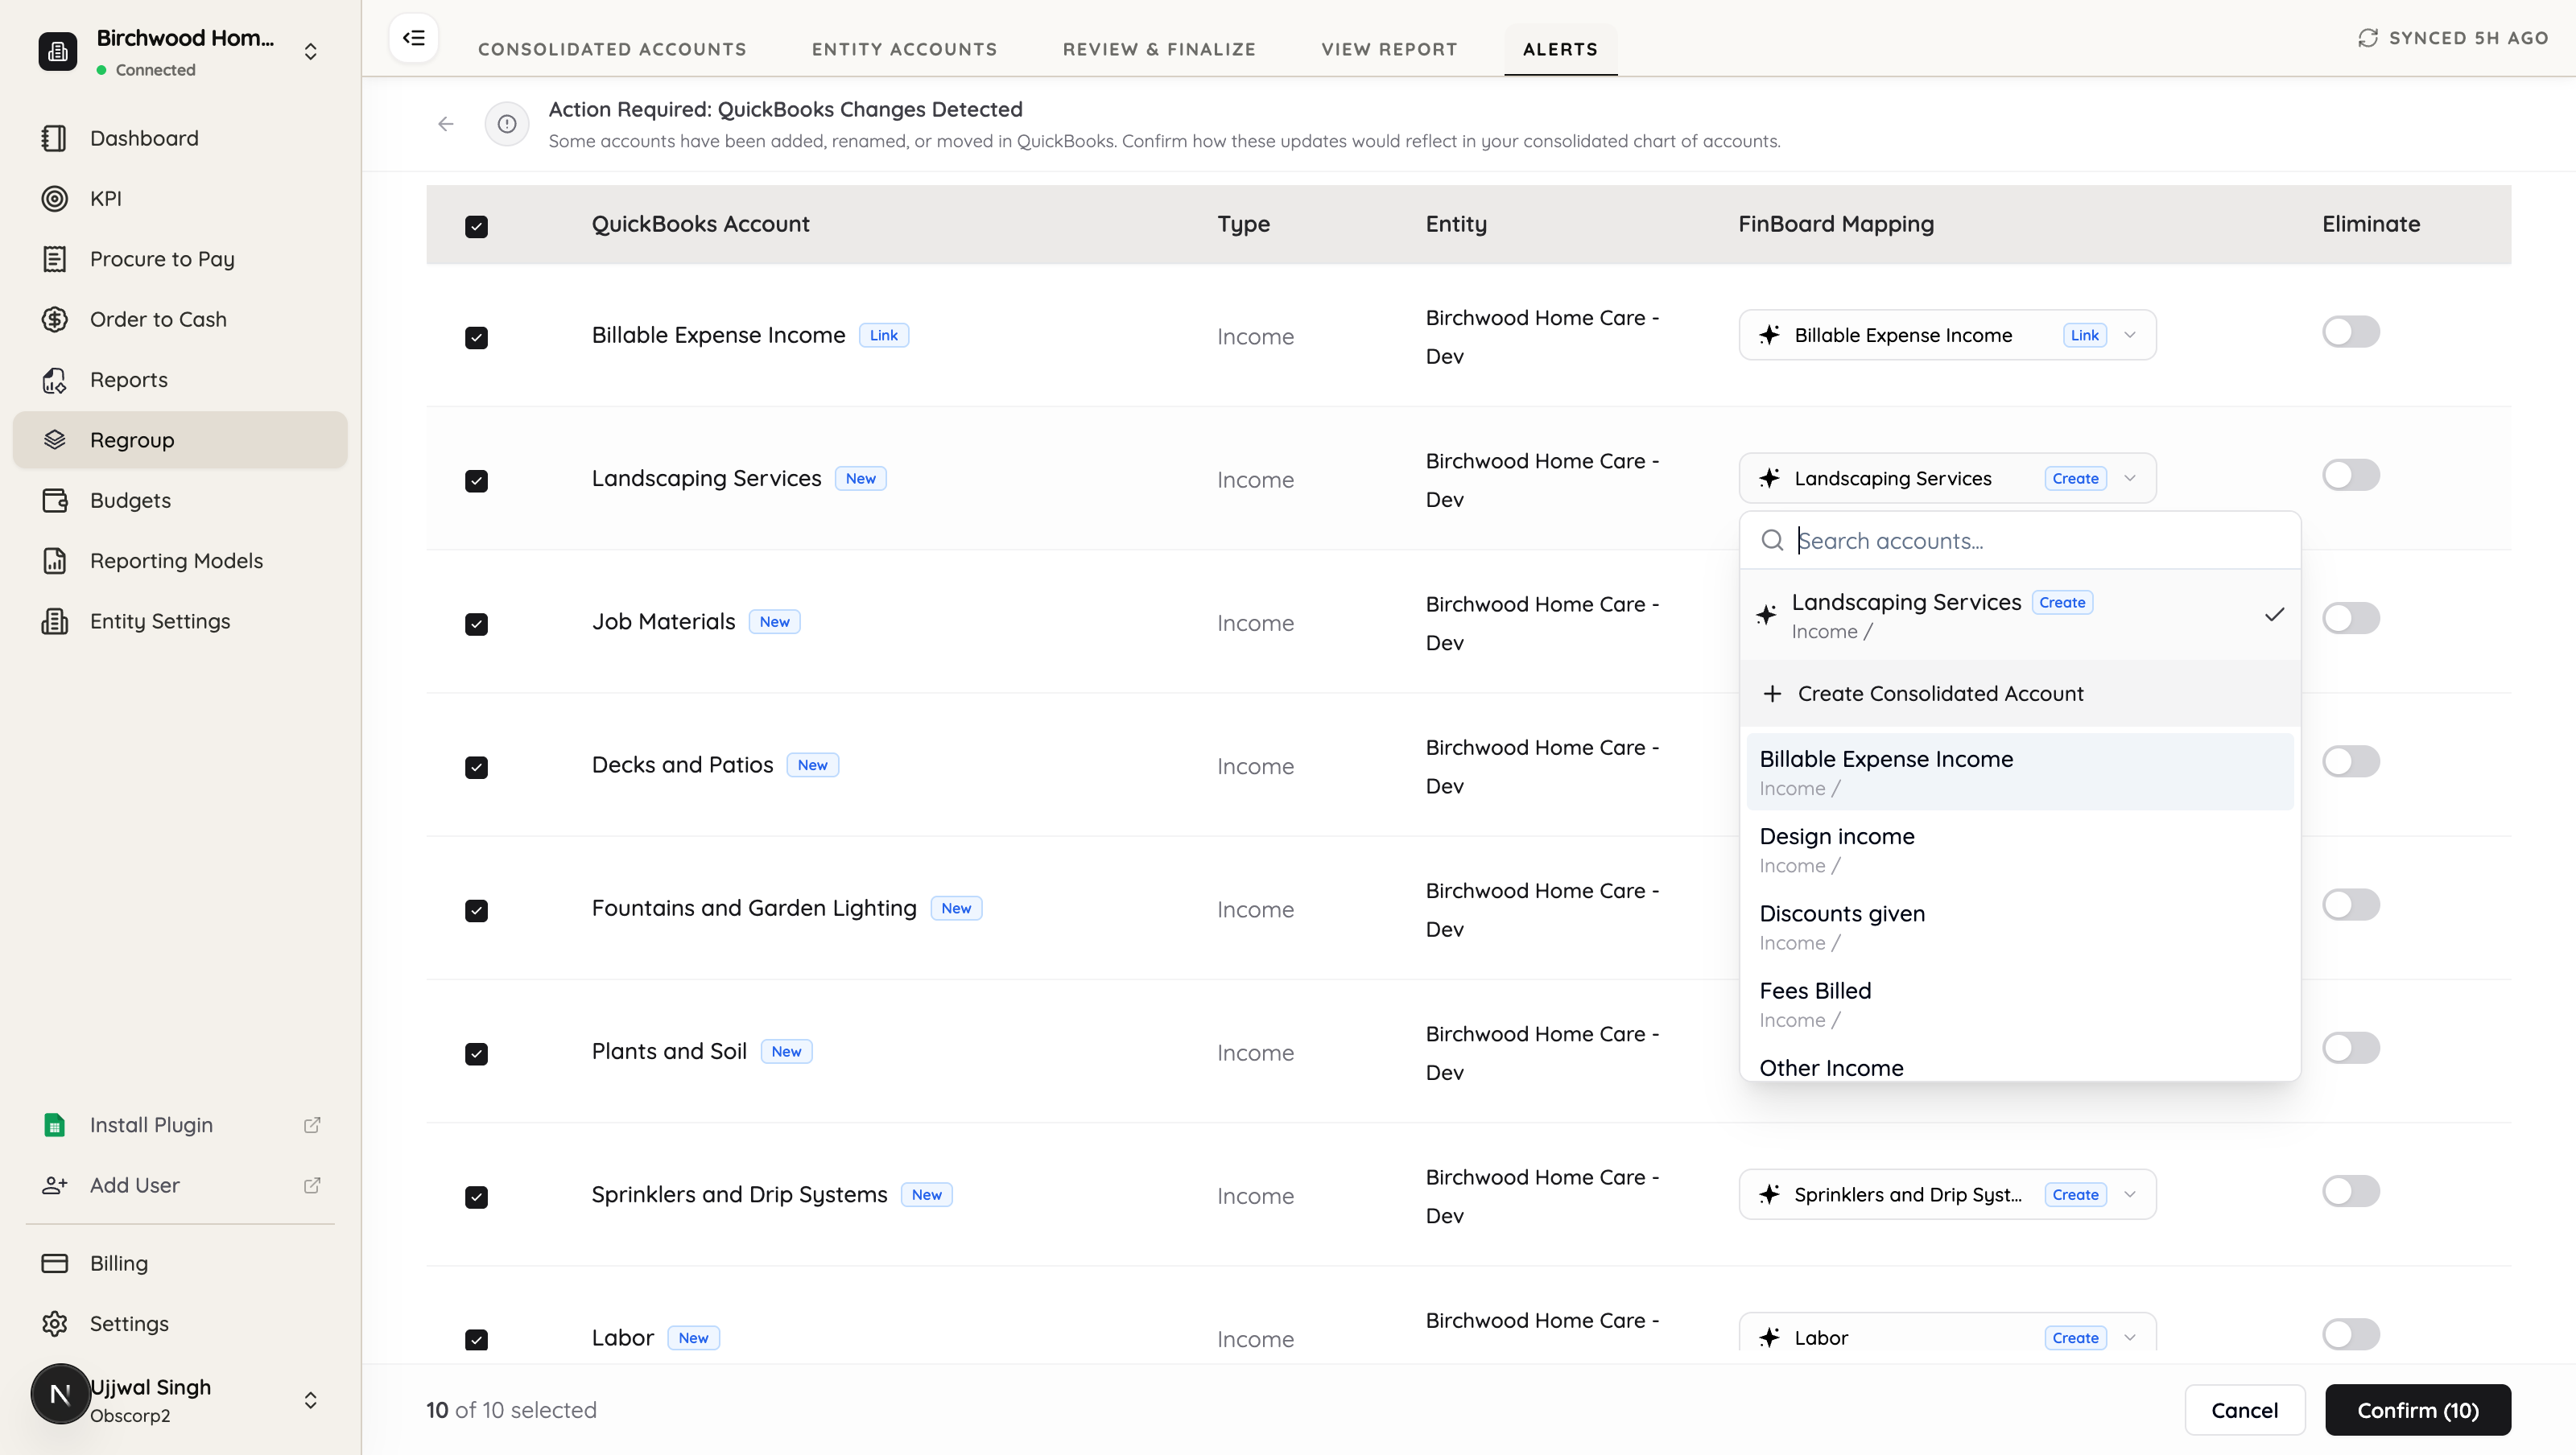Select Billable Expense Income dropdown option
Viewport: 2576px width, 1455px height.
[x=2019, y=772]
